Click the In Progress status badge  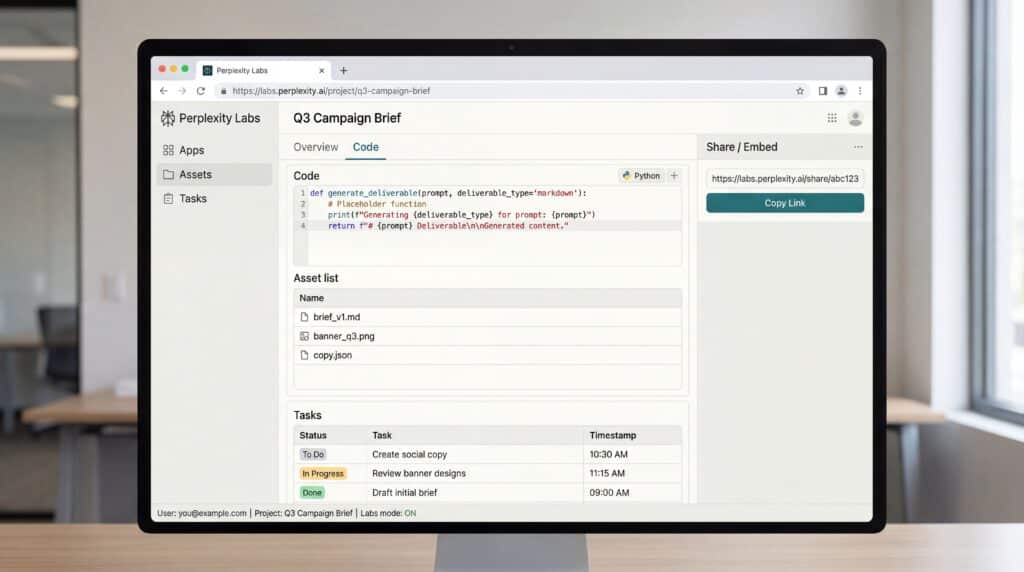pos(323,473)
